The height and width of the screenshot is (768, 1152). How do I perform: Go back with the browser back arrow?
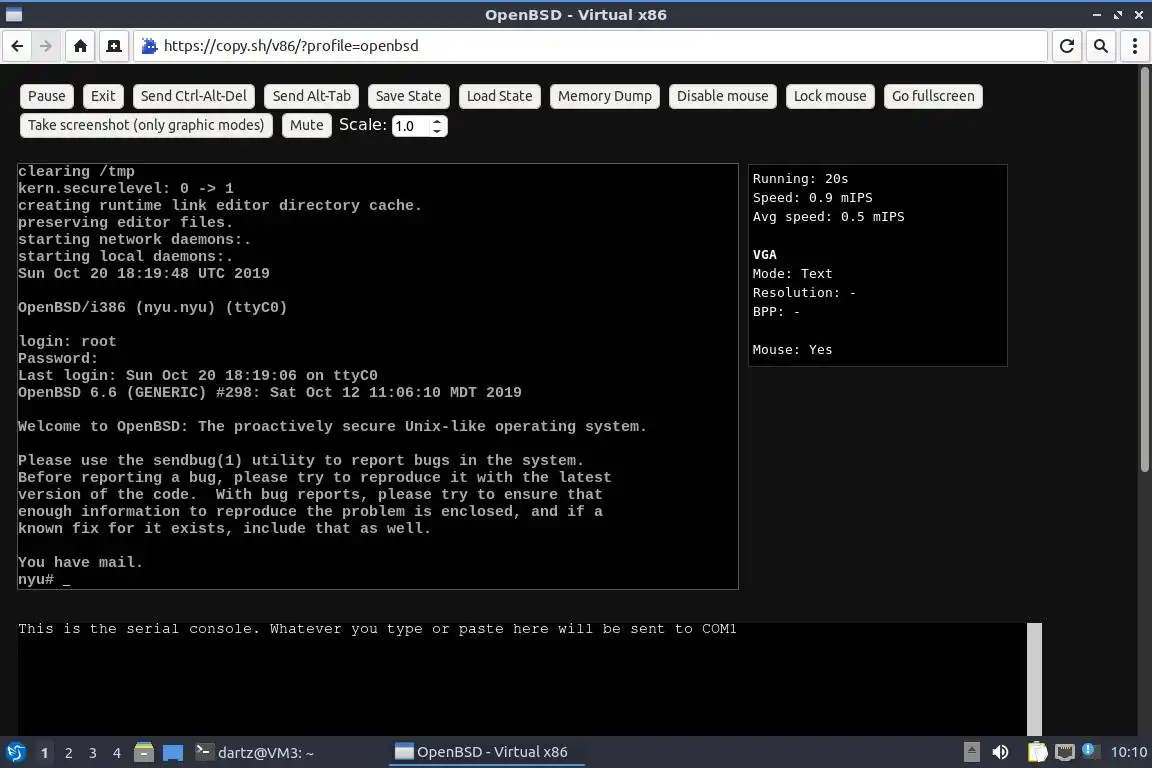18,46
